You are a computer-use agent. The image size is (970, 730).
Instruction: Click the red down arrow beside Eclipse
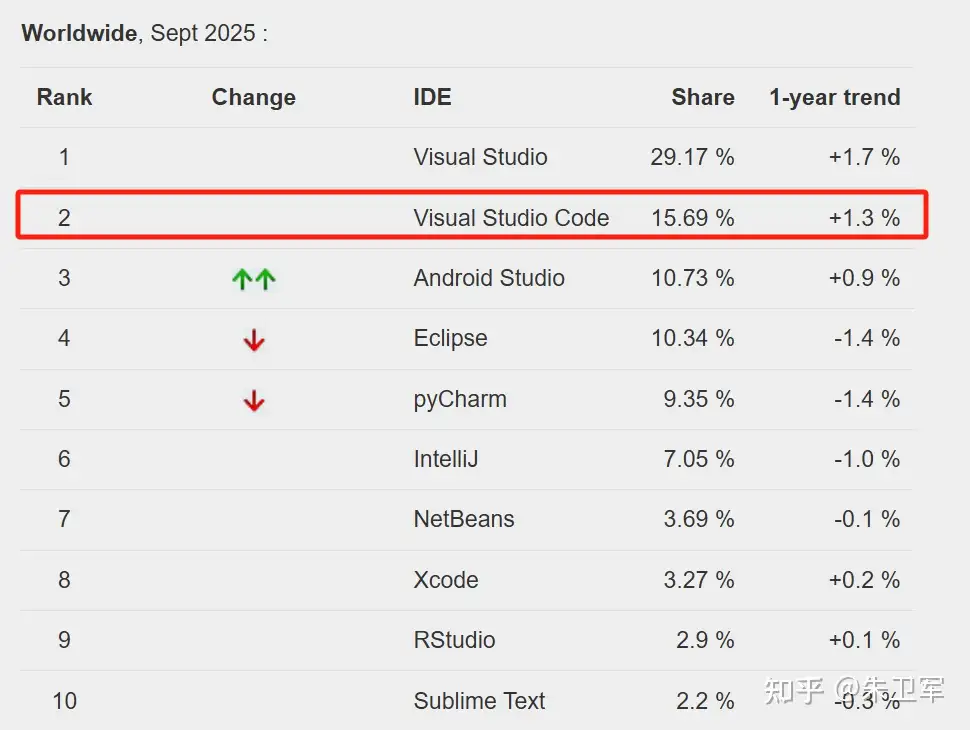click(254, 340)
